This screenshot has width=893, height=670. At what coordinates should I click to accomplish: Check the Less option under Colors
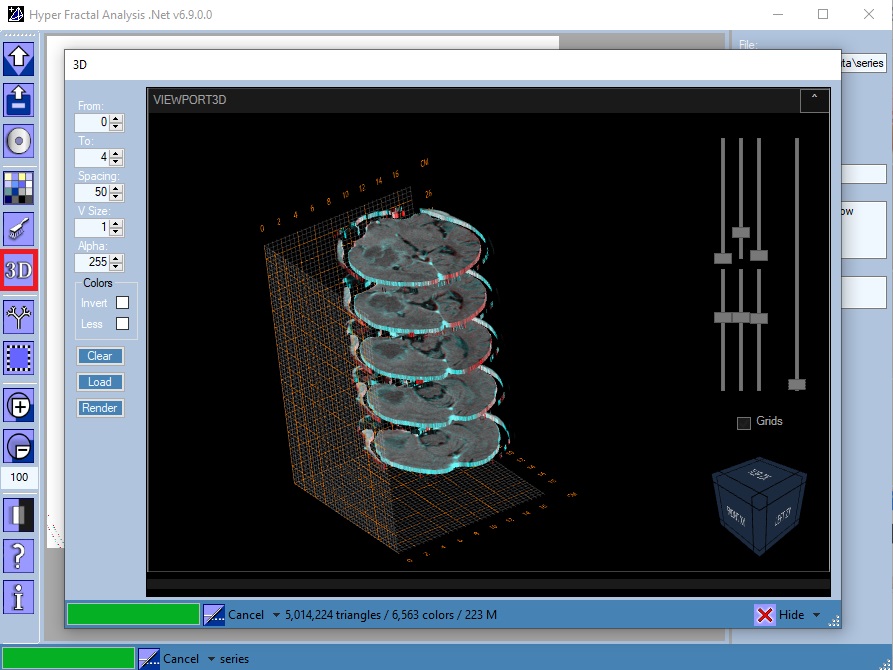pyautogui.click(x=122, y=323)
